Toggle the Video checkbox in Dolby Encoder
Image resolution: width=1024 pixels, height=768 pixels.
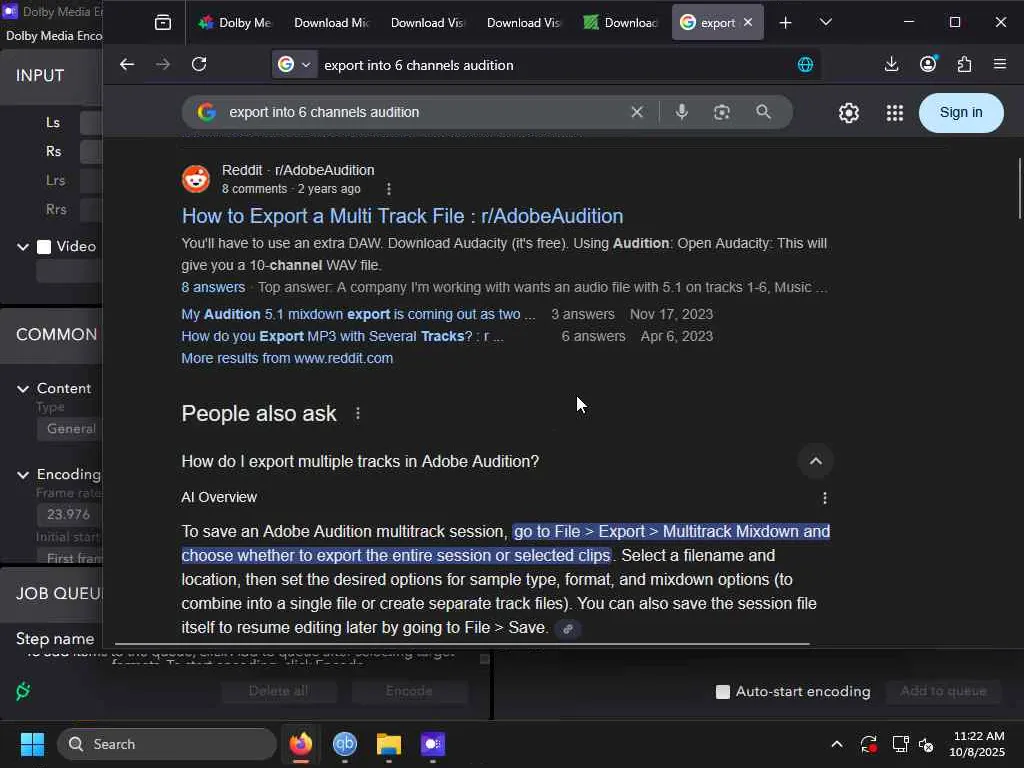tap(44, 247)
